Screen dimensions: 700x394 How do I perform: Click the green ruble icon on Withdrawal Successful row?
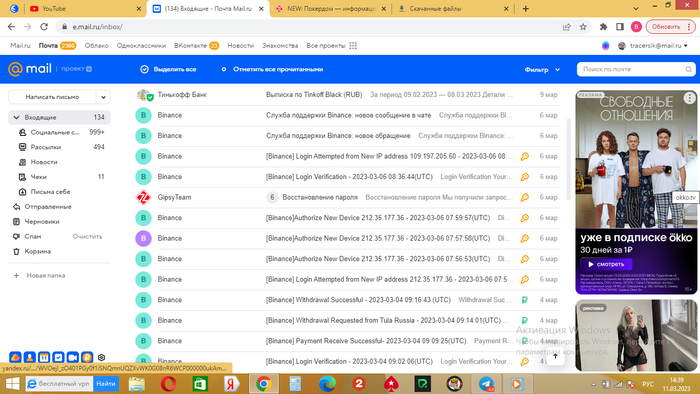coord(525,300)
